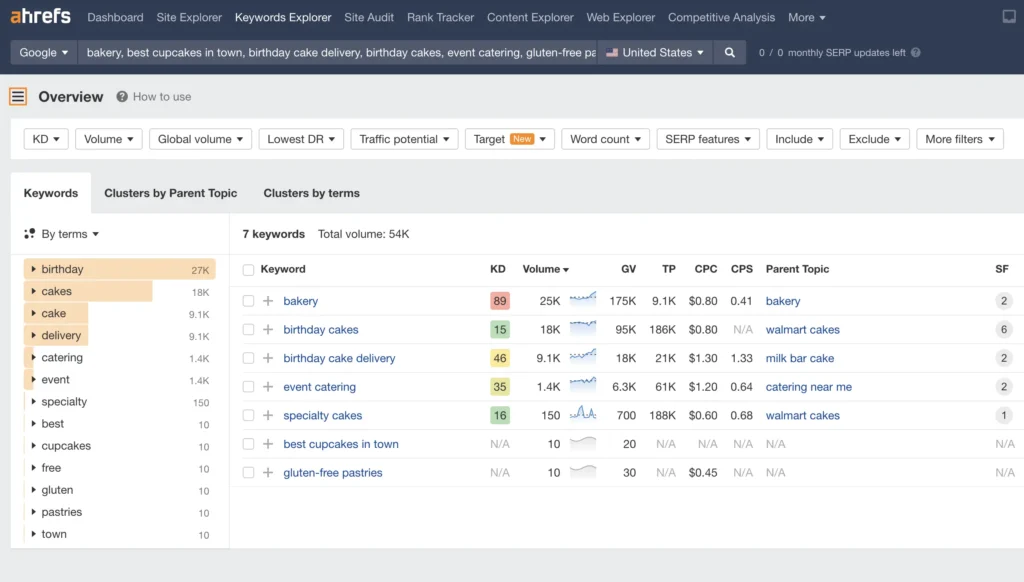Open specialty cakes trend sparkline
Screen dimensions: 1024x582
coord(583,413)
